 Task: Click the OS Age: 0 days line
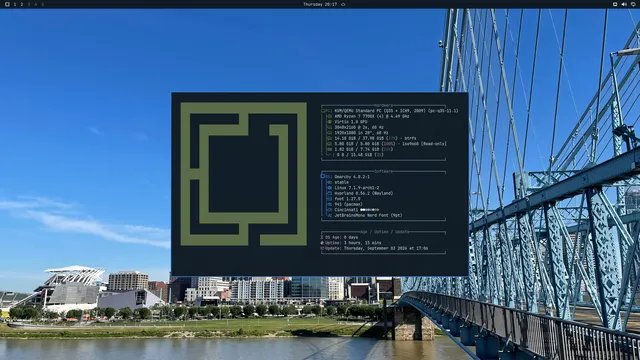(x=339, y=237)
